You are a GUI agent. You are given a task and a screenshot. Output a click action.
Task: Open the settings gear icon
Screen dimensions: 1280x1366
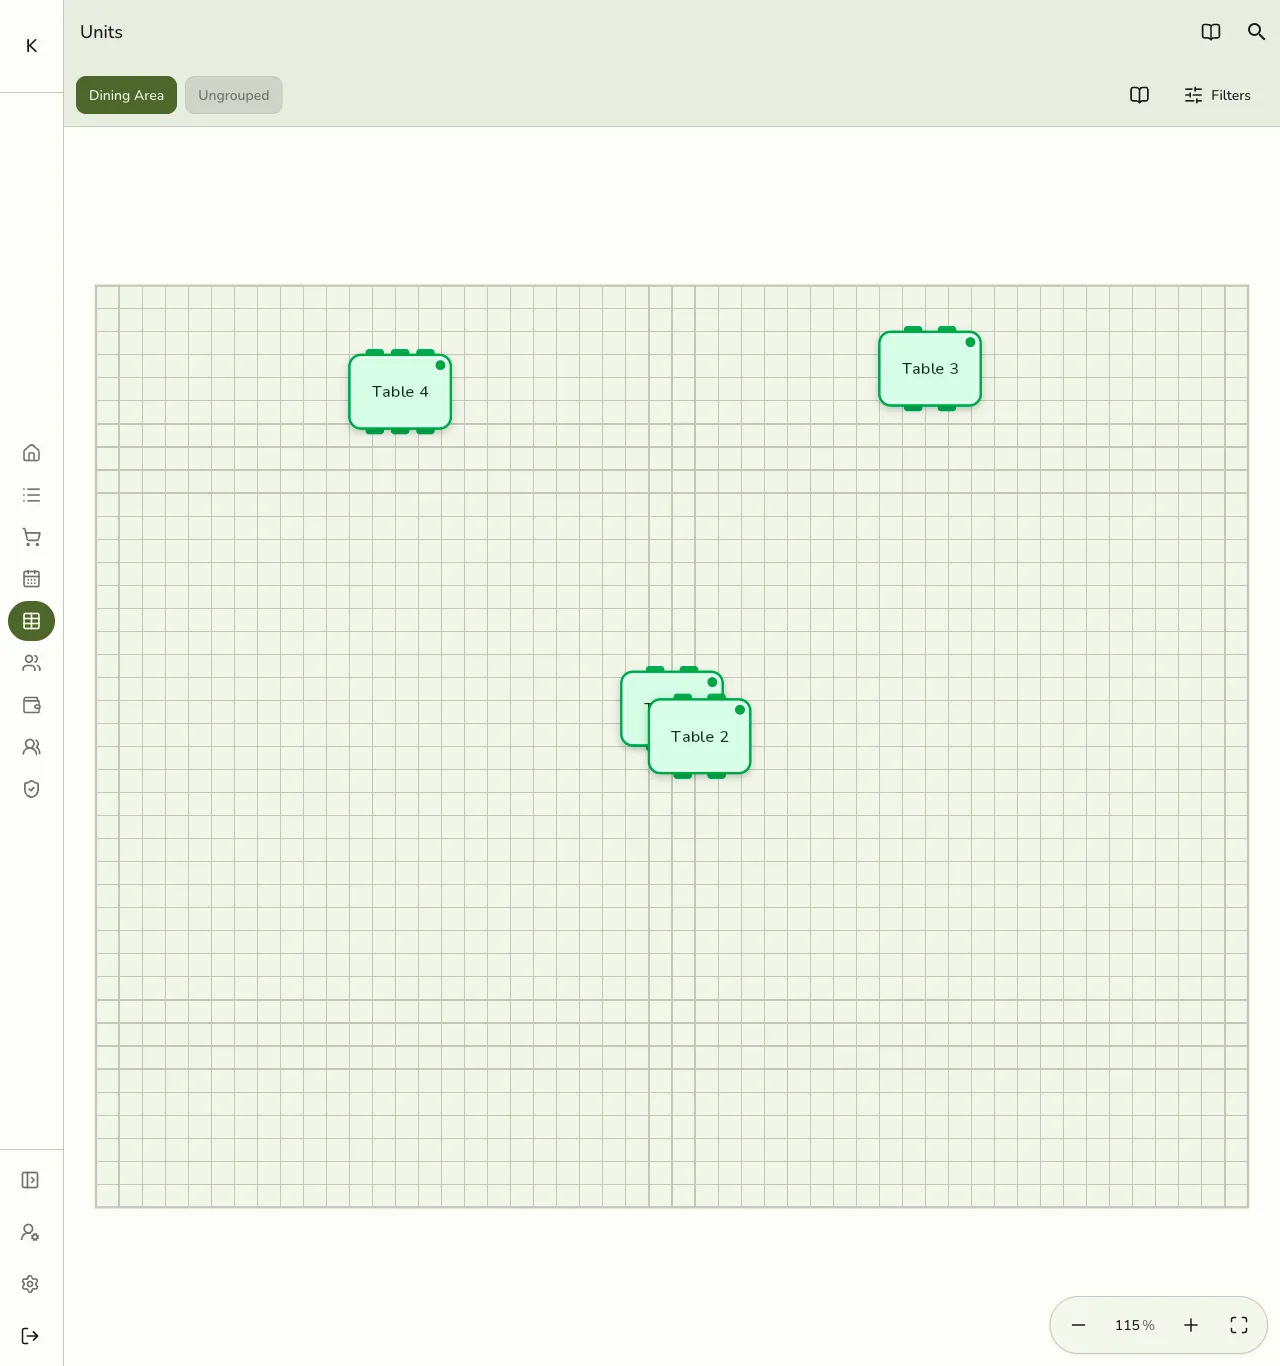click(x=30, y=1284)
